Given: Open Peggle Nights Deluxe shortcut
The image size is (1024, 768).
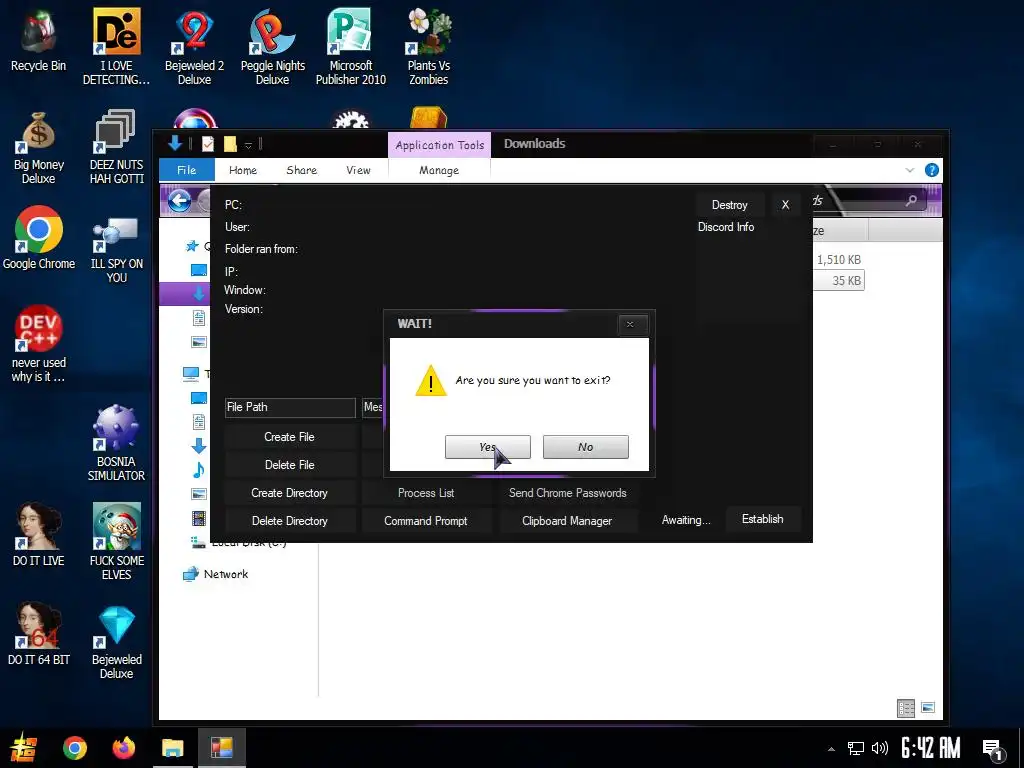Looking at the screenshot, I should click(272, 47).
